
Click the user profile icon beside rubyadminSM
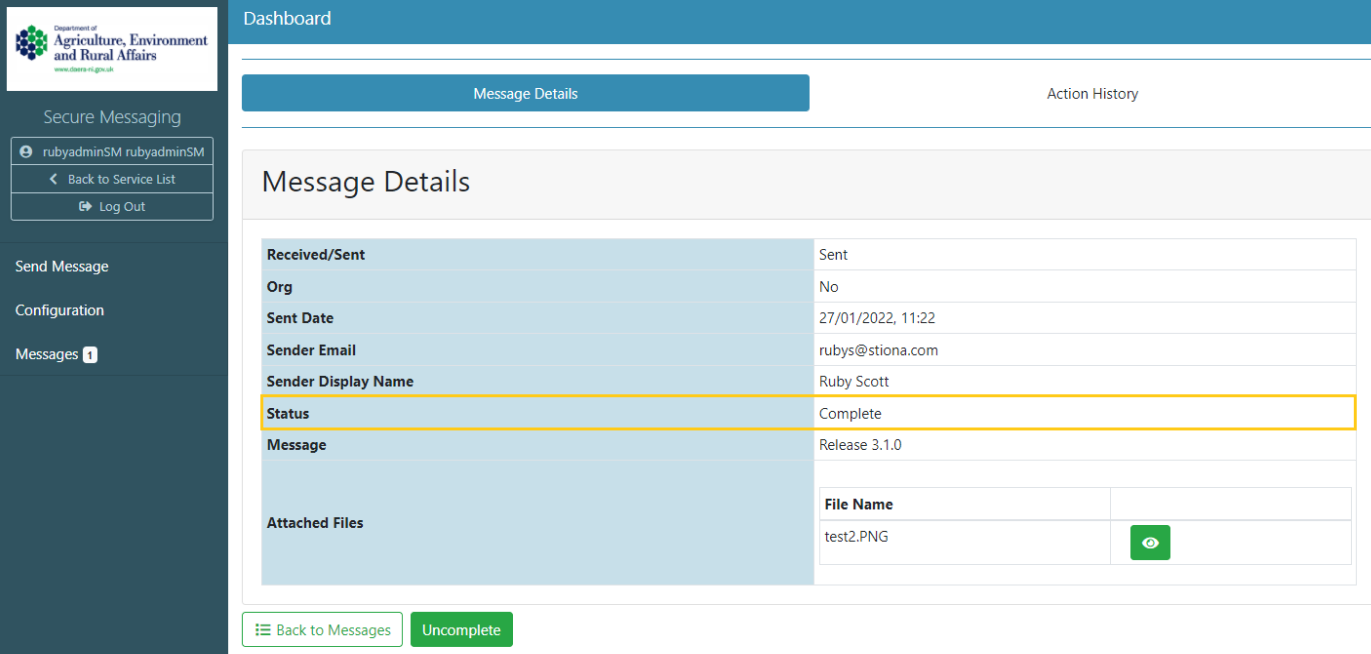point(26,152)
